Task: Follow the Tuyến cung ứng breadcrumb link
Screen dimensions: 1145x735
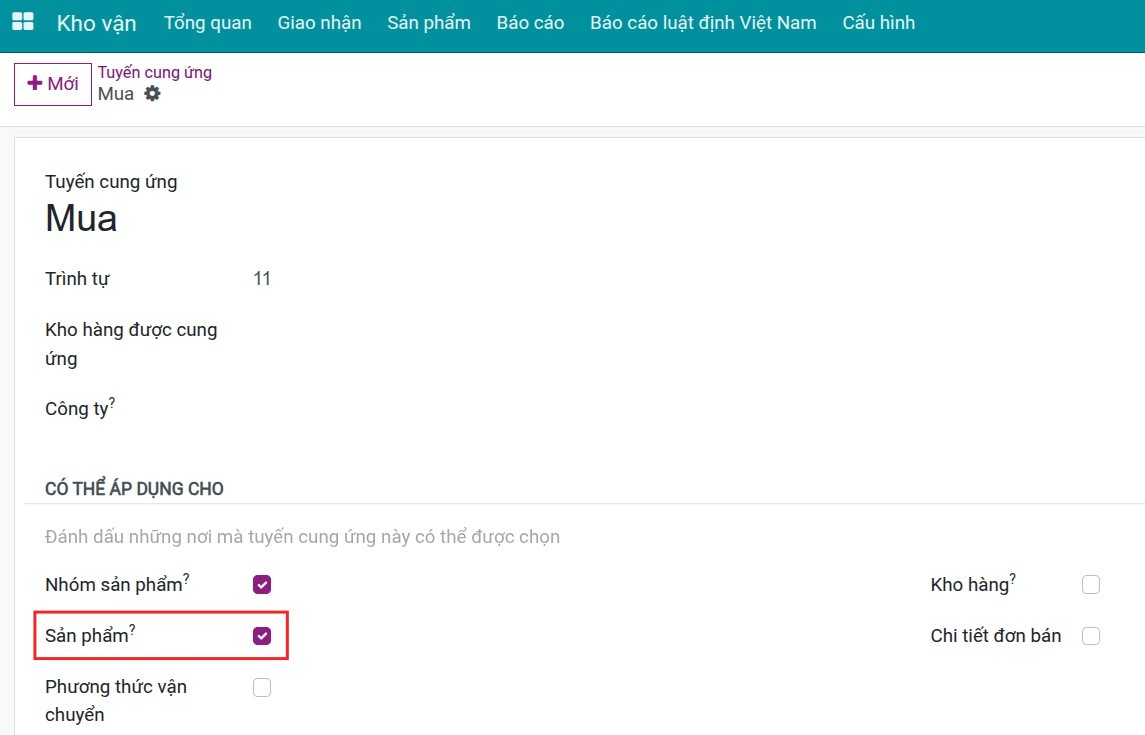Action: click(x=154, y=72)
